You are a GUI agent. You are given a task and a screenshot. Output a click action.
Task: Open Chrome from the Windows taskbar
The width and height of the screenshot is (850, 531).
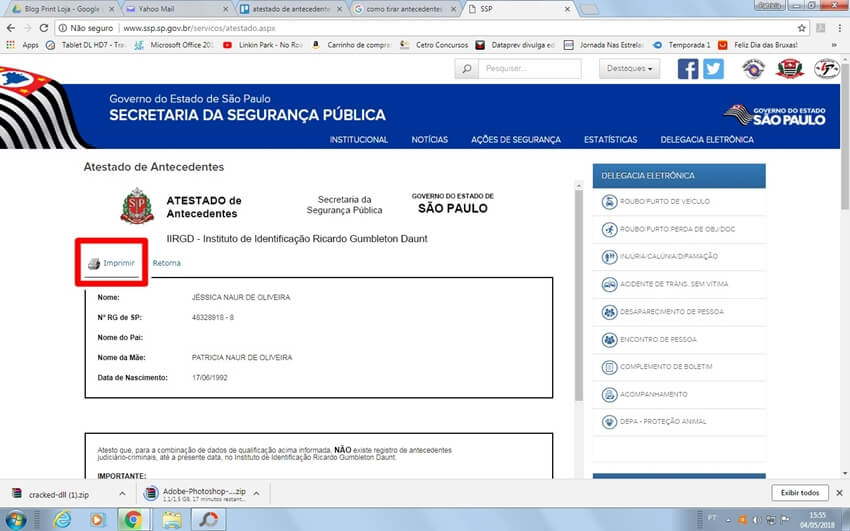tap(131, 519)
